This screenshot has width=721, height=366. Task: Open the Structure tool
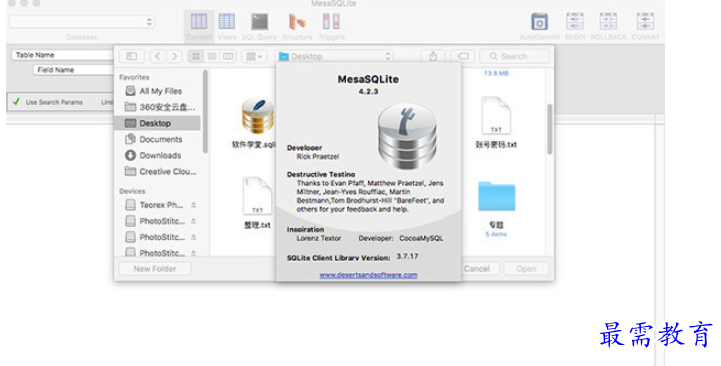[x=297, y=26]
